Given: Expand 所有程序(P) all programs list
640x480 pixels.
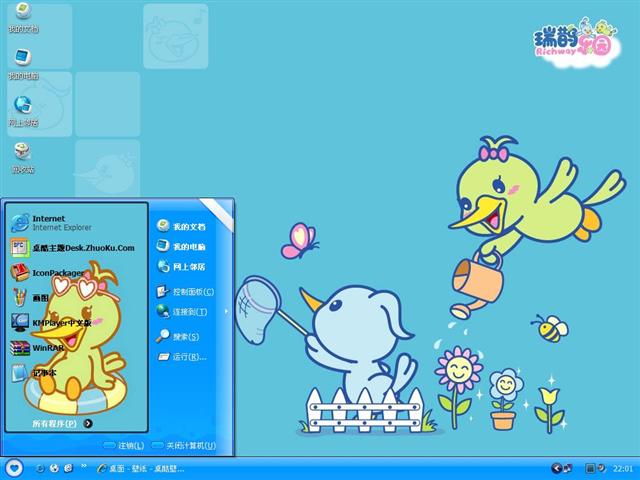Looking at the screenshot, I should point(62,424).
